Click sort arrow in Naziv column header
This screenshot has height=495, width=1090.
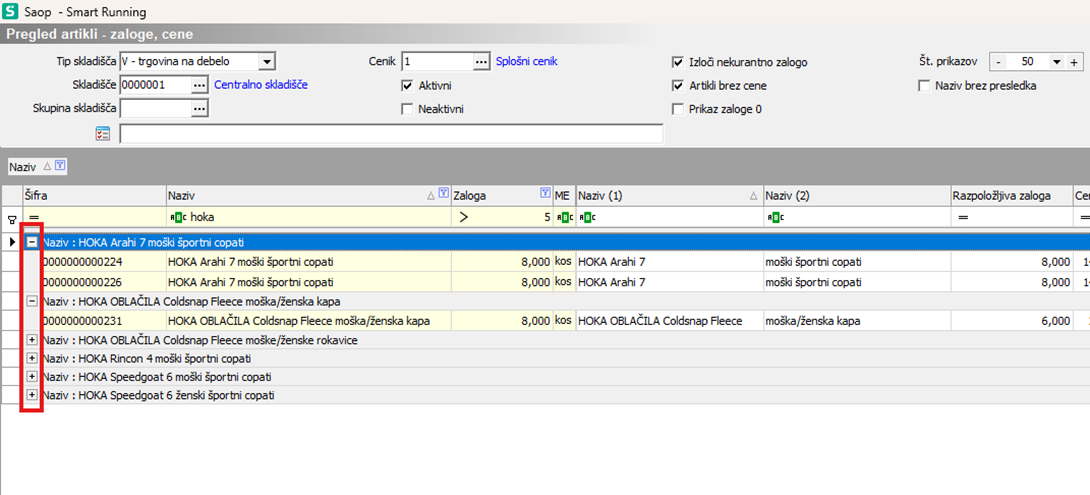pos(431,197)
